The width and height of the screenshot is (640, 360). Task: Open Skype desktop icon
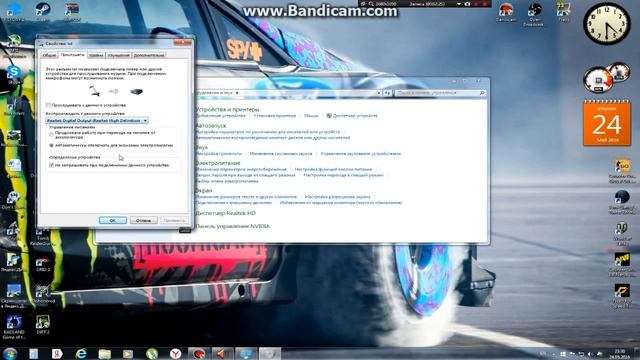point(13,75)
